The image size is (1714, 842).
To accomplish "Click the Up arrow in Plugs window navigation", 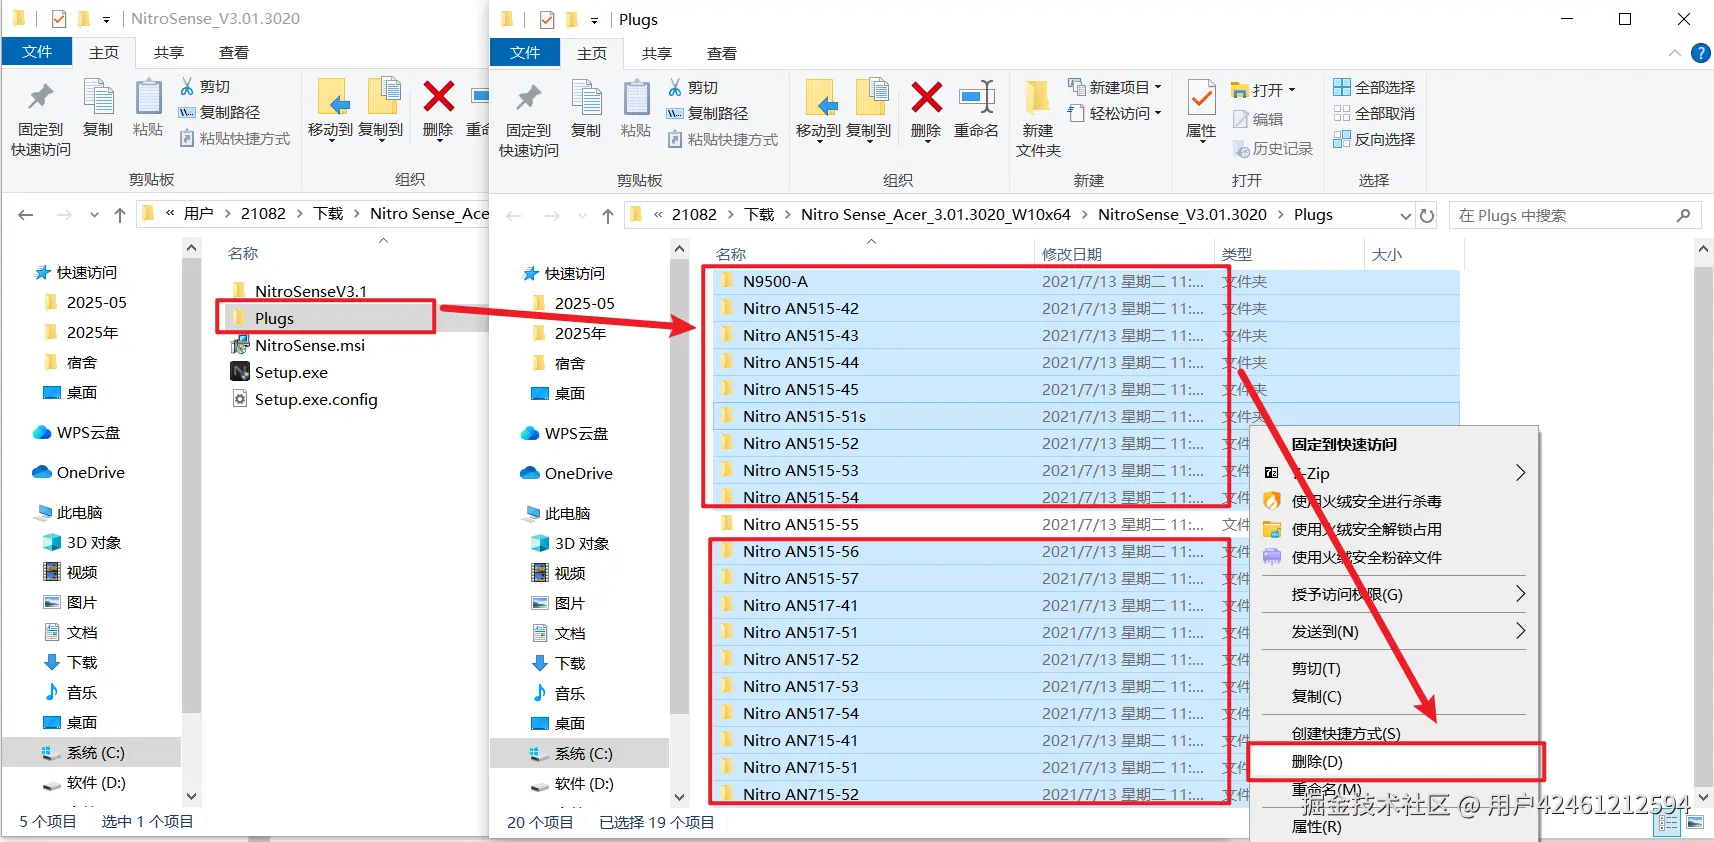I will pyautogui.click(x=607, y=215).
